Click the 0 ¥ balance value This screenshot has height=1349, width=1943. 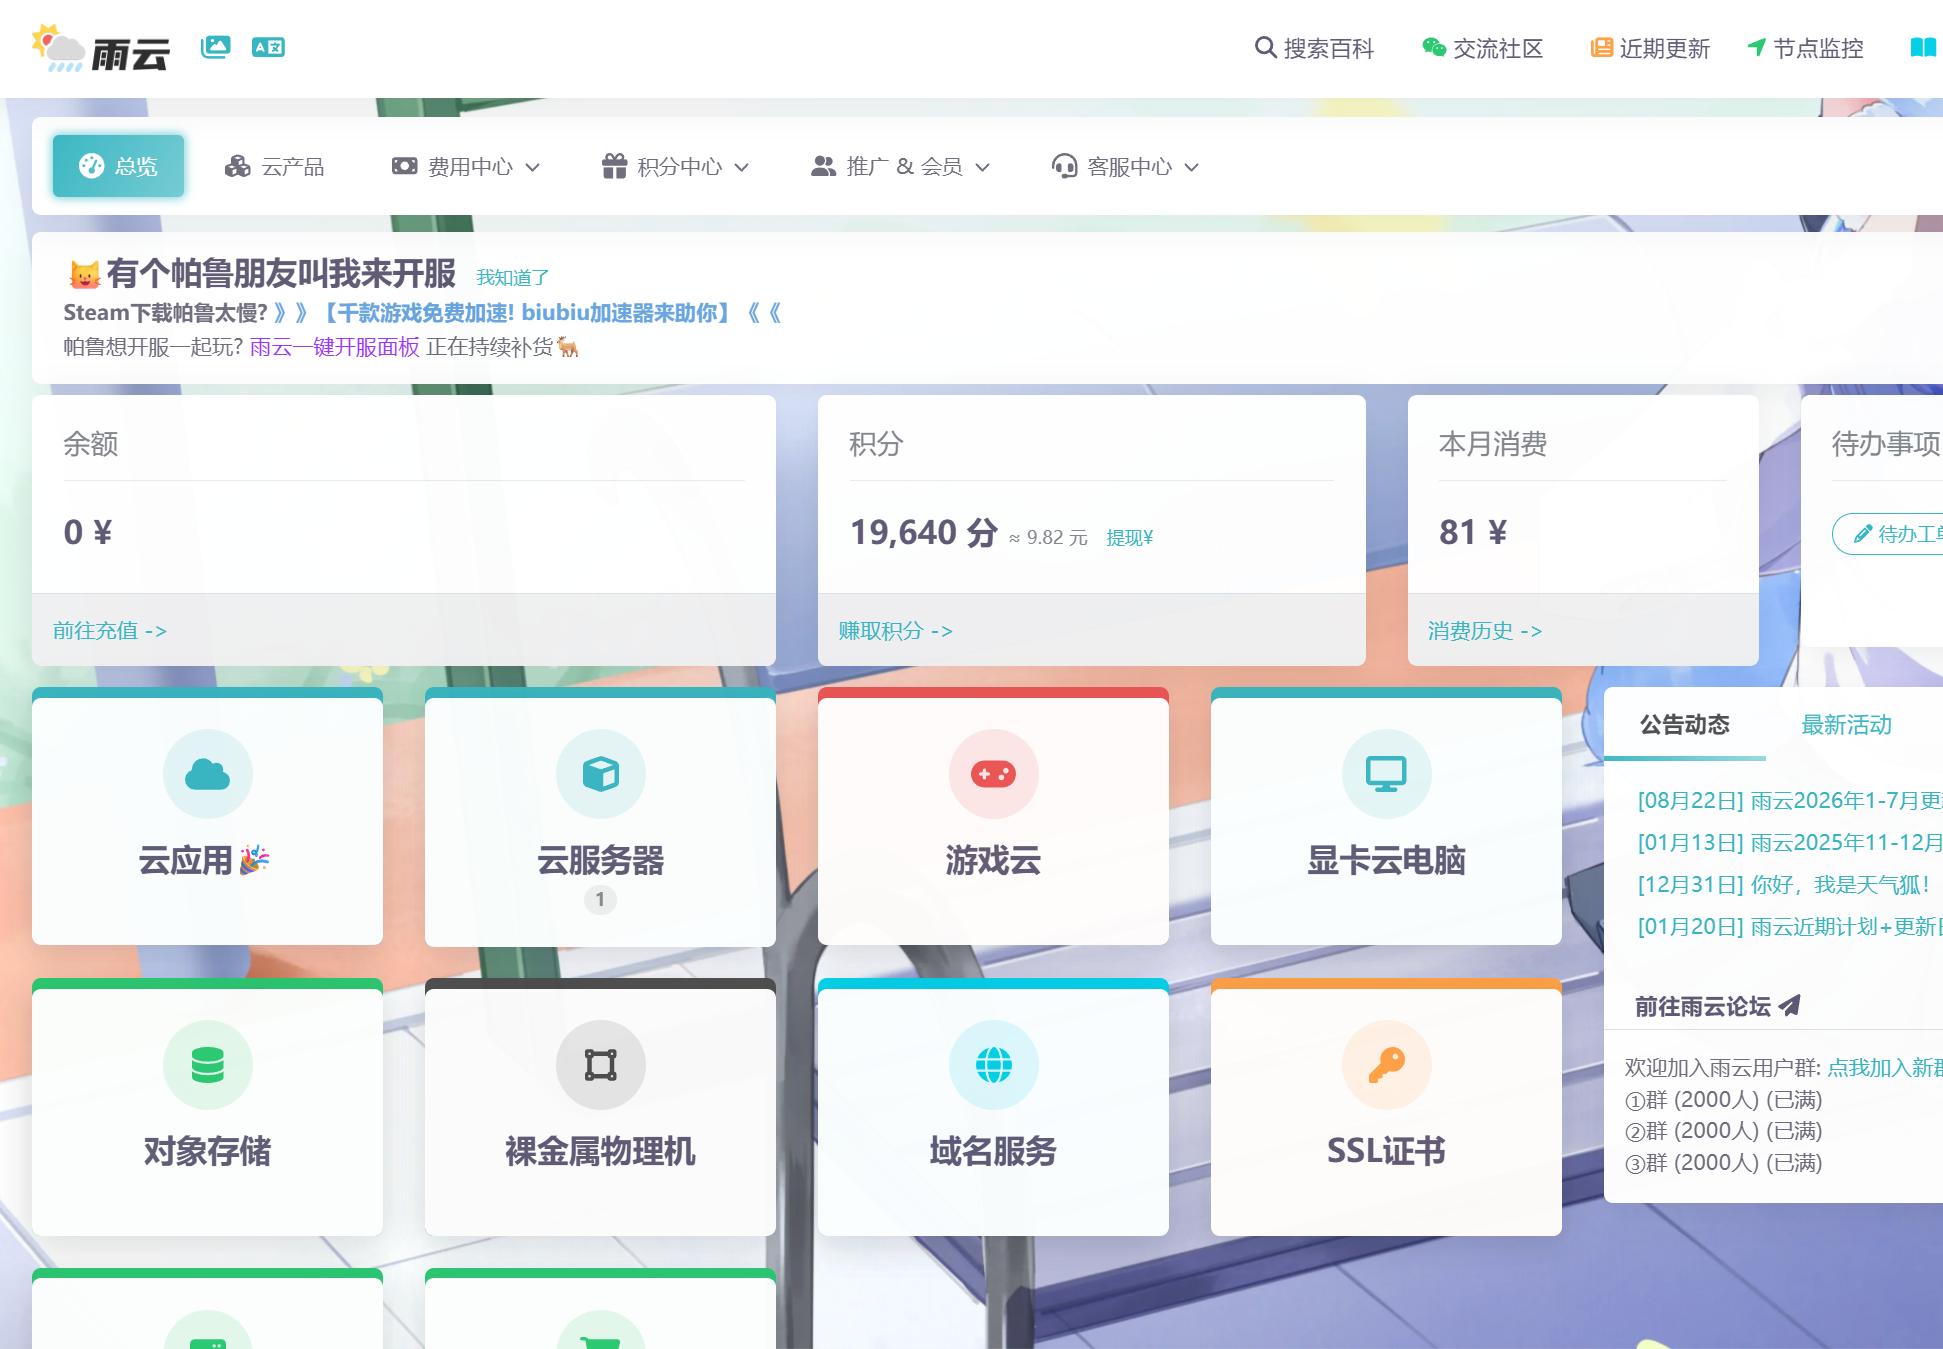tap(88, 532)
